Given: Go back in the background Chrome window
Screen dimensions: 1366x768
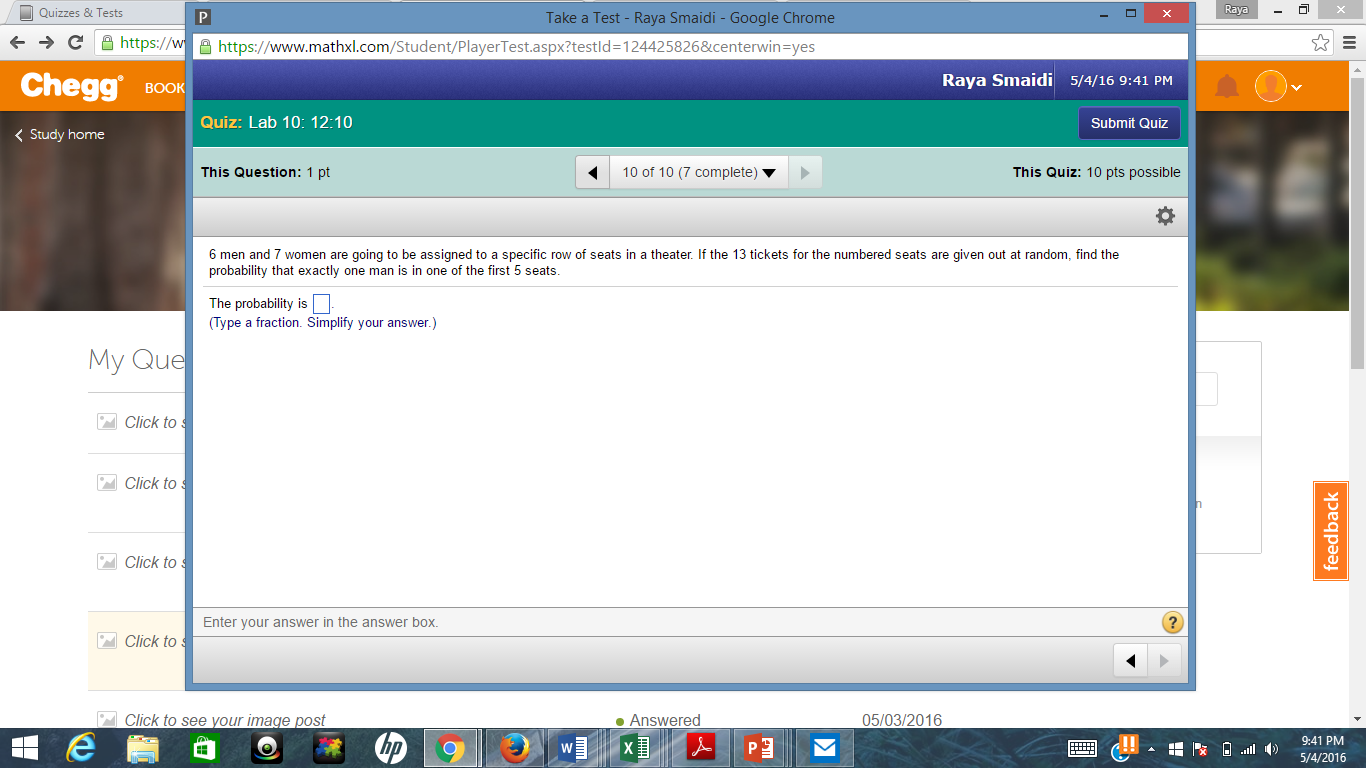Looking at the screenshot, I should [18, 42].
